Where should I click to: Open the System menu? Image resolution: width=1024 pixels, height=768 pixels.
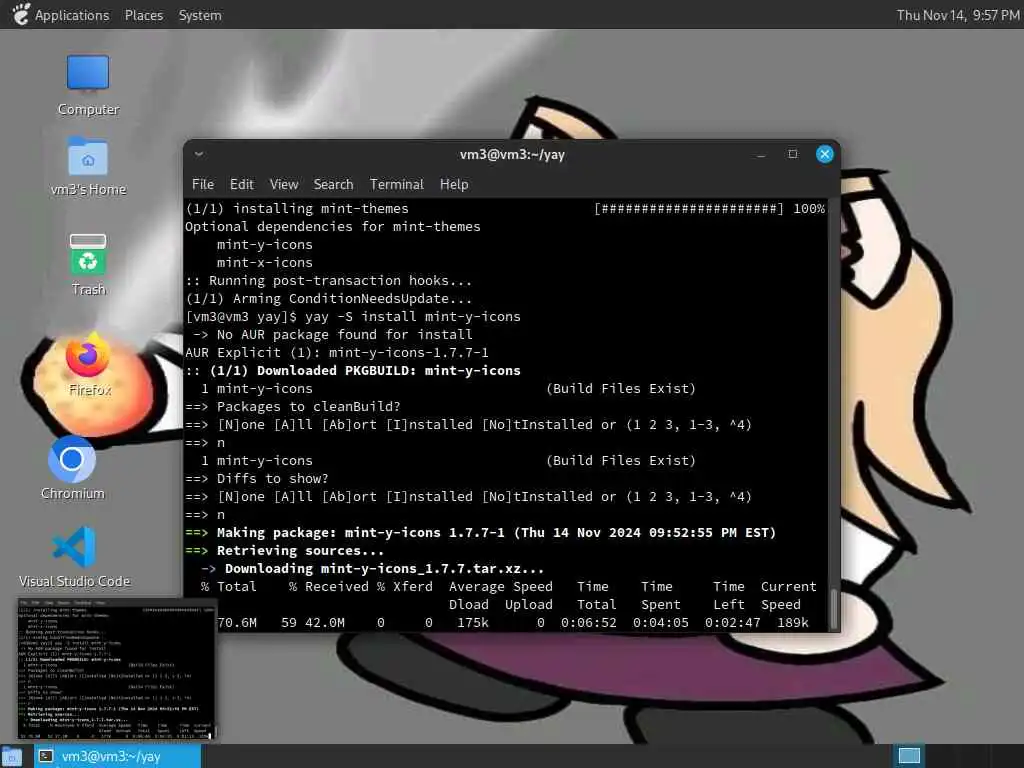pyautogui.click(x=200, y=15)
